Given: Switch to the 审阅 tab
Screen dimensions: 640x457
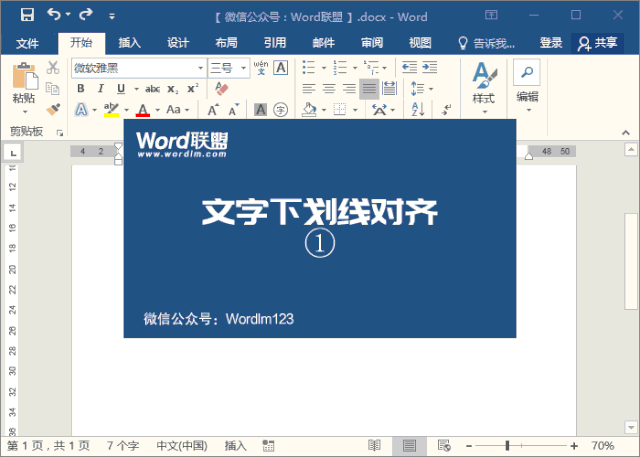Looking at the screenshot, I should click(x=372, y=42).
